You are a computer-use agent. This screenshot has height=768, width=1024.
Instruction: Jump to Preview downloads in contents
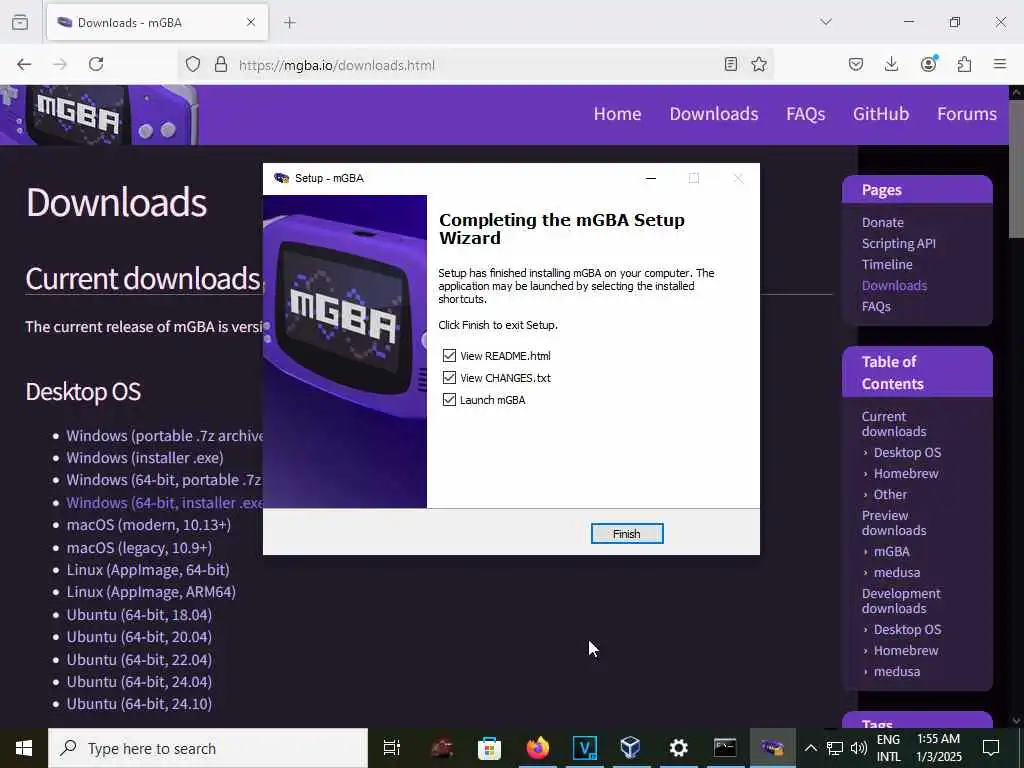point(893,523)
